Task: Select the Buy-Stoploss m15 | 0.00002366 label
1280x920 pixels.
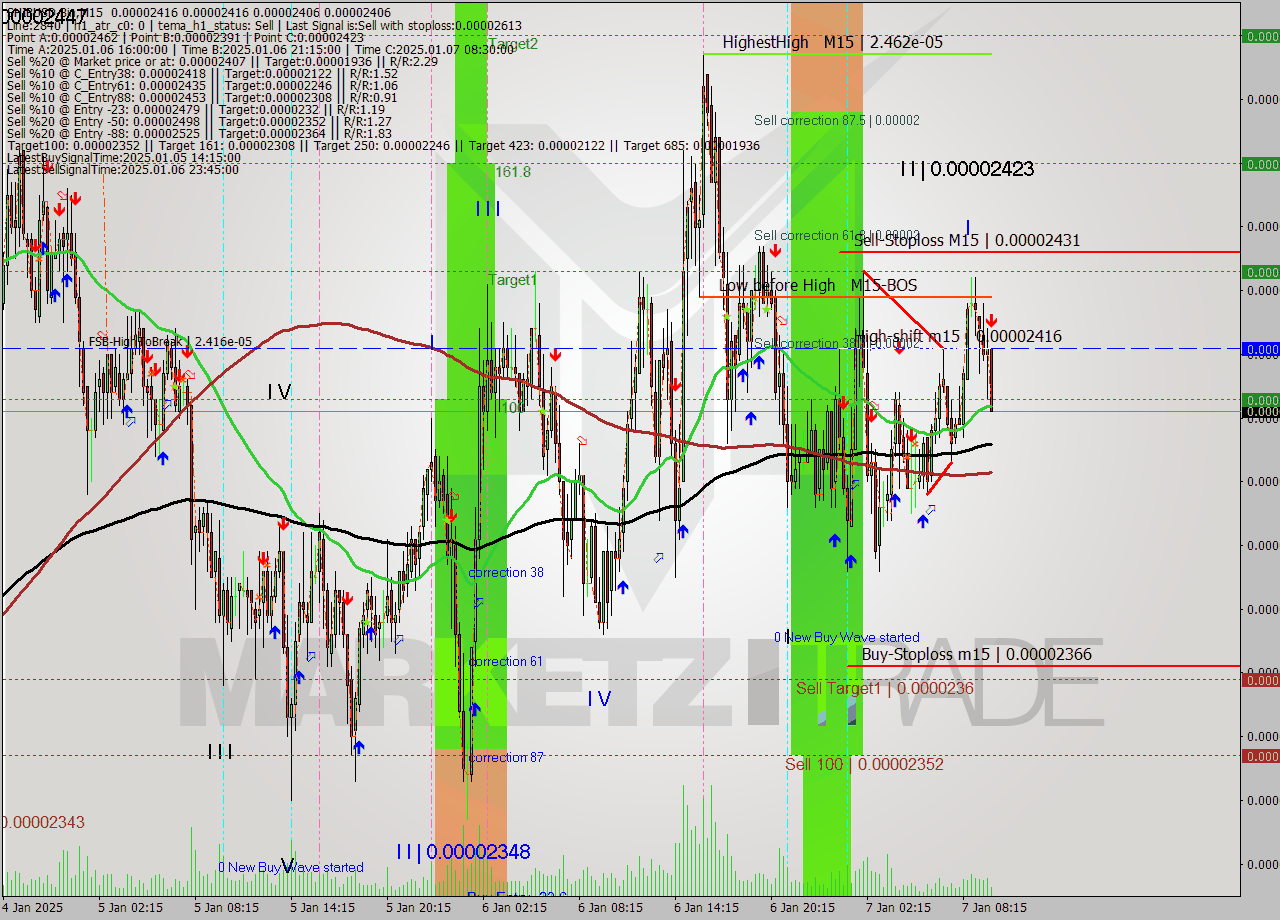Action: coord(977,654)
